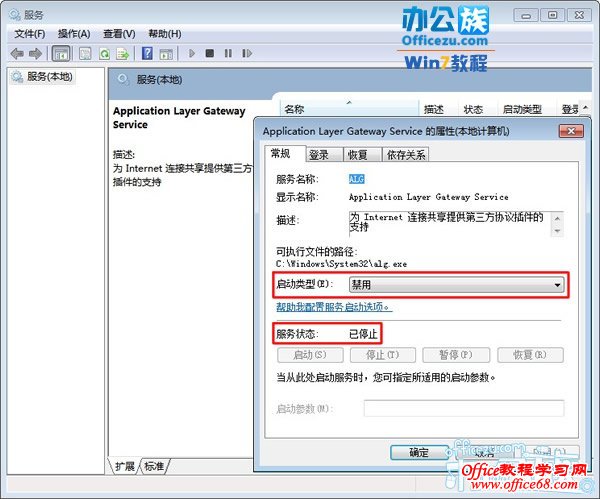Toggle the show/hide action pane icon
600x499 pixels.
(x=166, y=54)
